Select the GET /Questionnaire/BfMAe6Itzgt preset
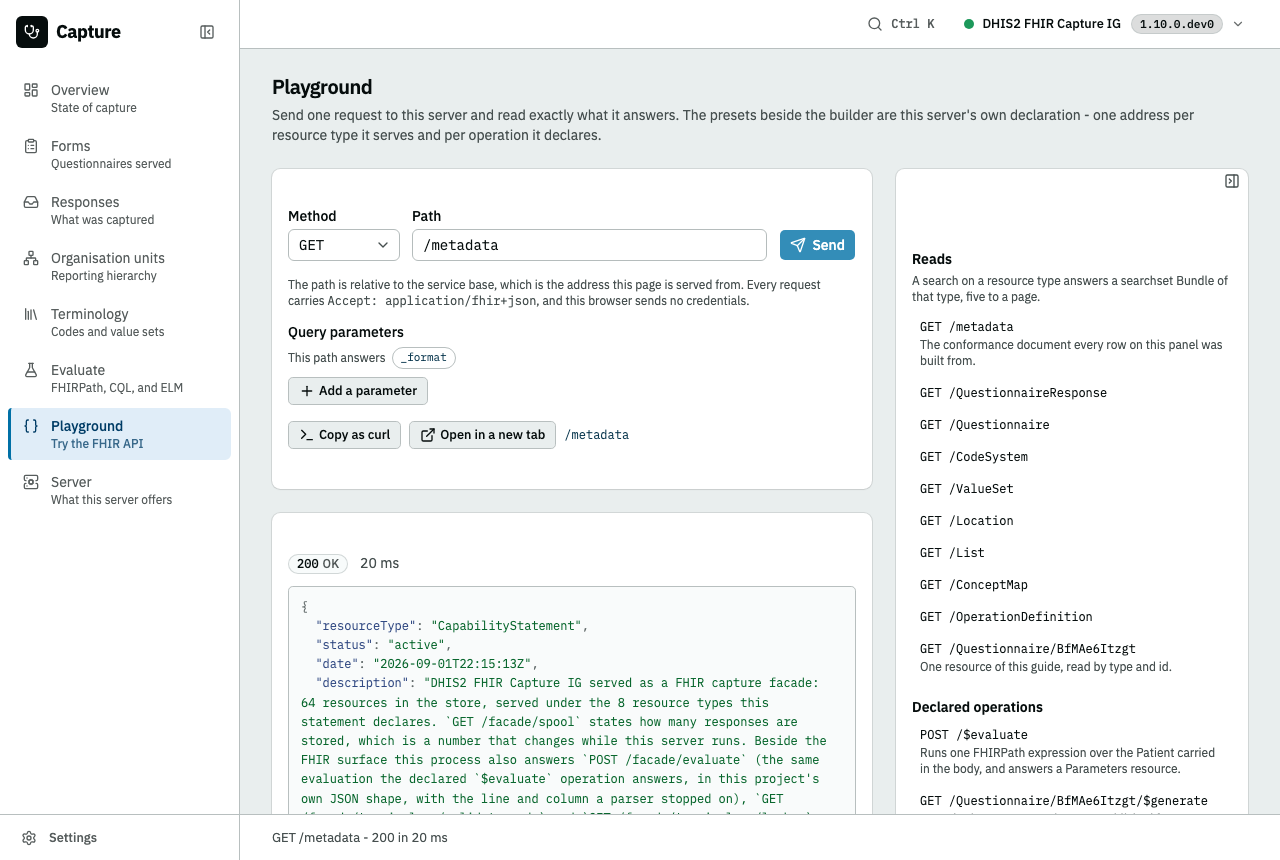This screenshot has height=860, width=1280. 1072,657
